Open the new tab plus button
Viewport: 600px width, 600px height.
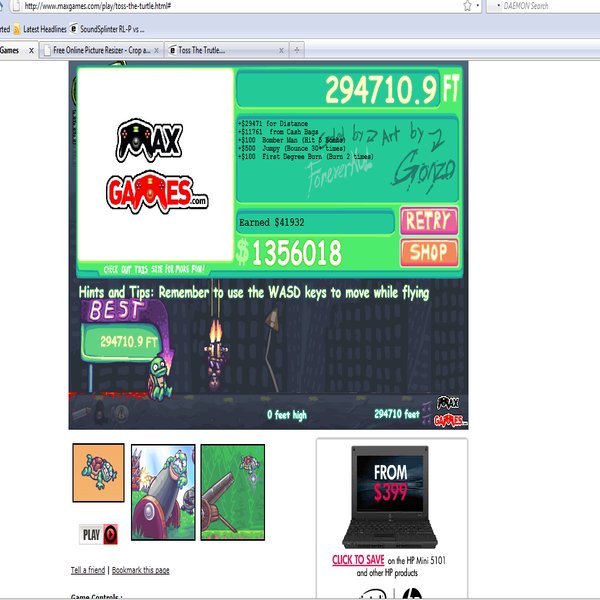[297, 50]
